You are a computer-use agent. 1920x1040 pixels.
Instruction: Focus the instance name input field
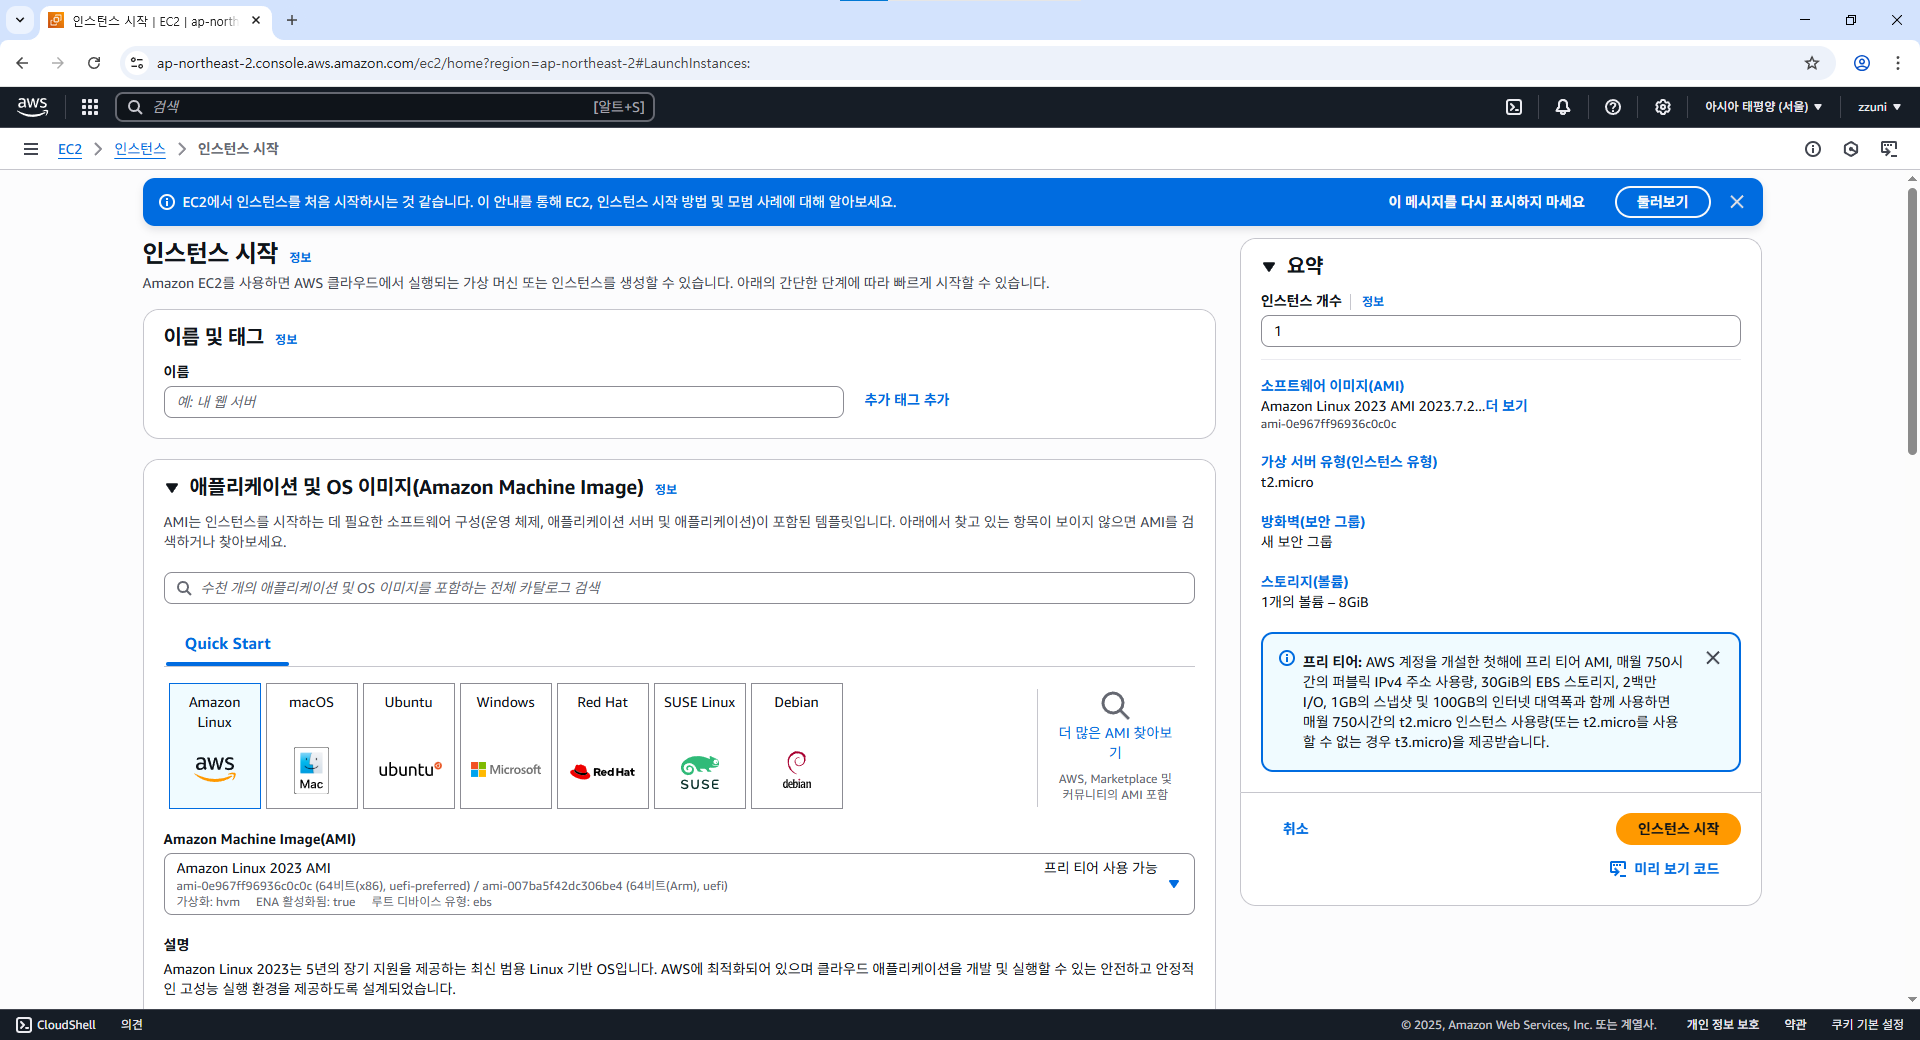coord(504,402)
